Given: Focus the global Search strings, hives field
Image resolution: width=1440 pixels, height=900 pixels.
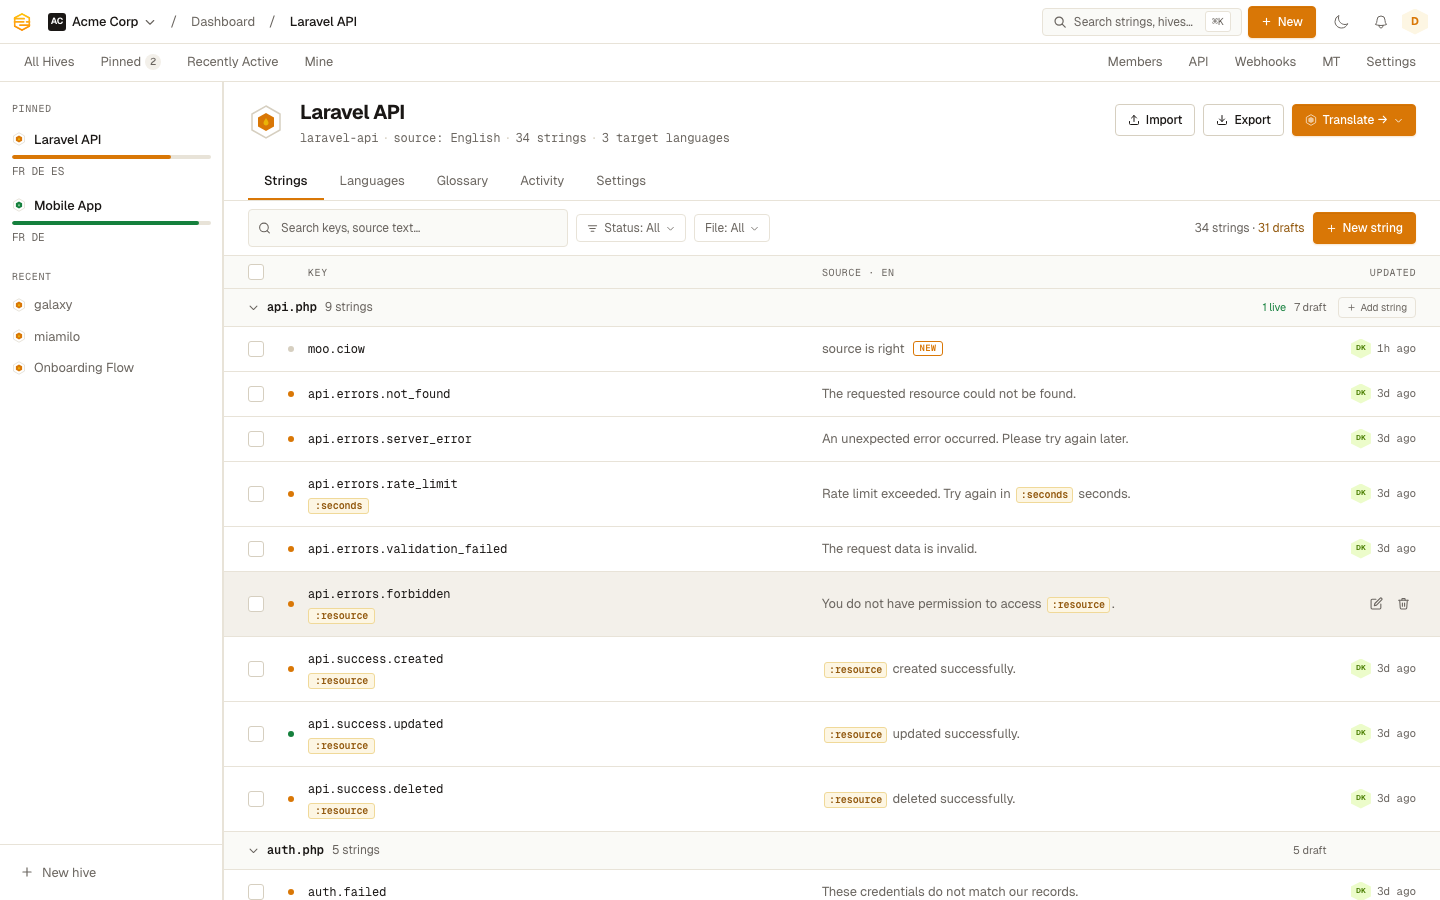Looking at the screenshot, I should (1141, 22).
